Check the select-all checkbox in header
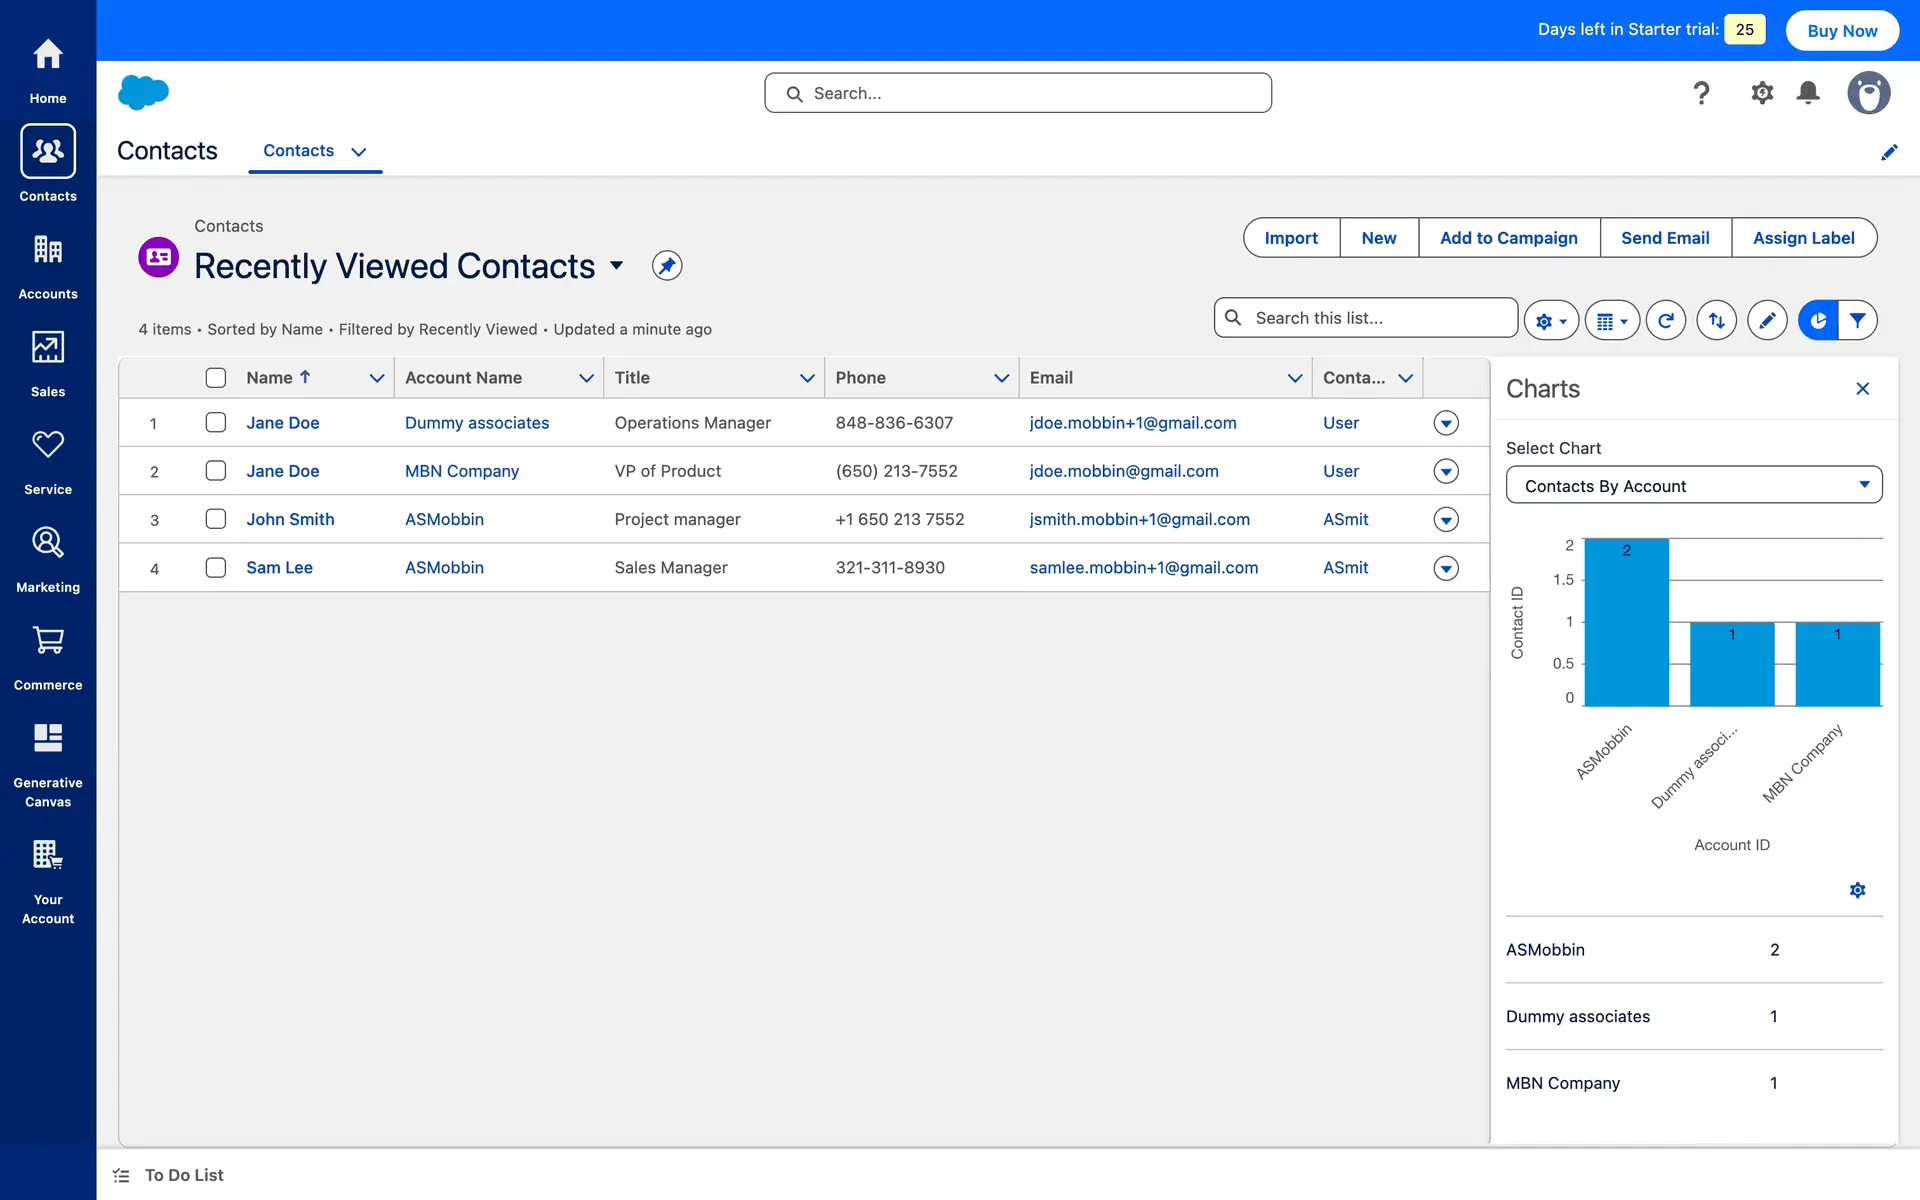Screen dimensions: 1920x1200 [216, 378]
